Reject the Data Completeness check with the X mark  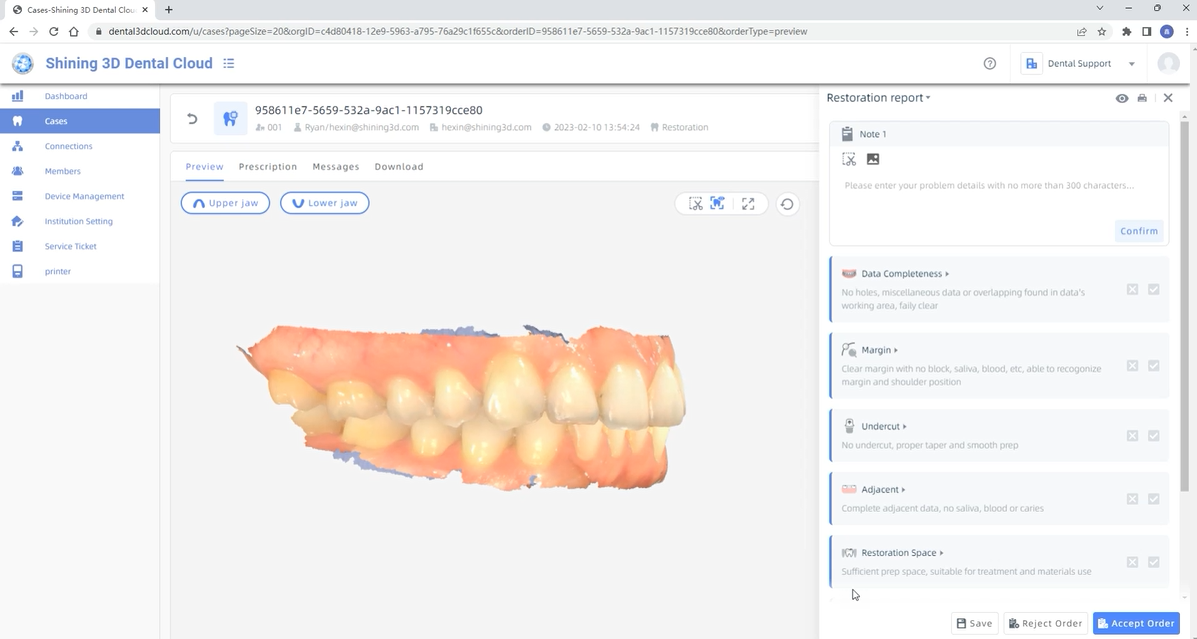pyautogui.click(x=1132, y=289)
